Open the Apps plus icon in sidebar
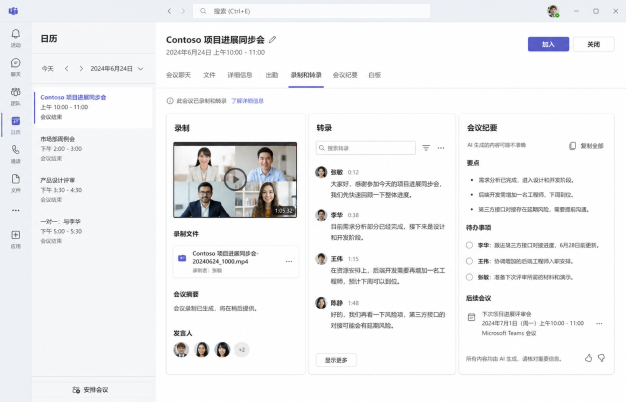The height and width of the screenshot is (402, 626). 16,235
